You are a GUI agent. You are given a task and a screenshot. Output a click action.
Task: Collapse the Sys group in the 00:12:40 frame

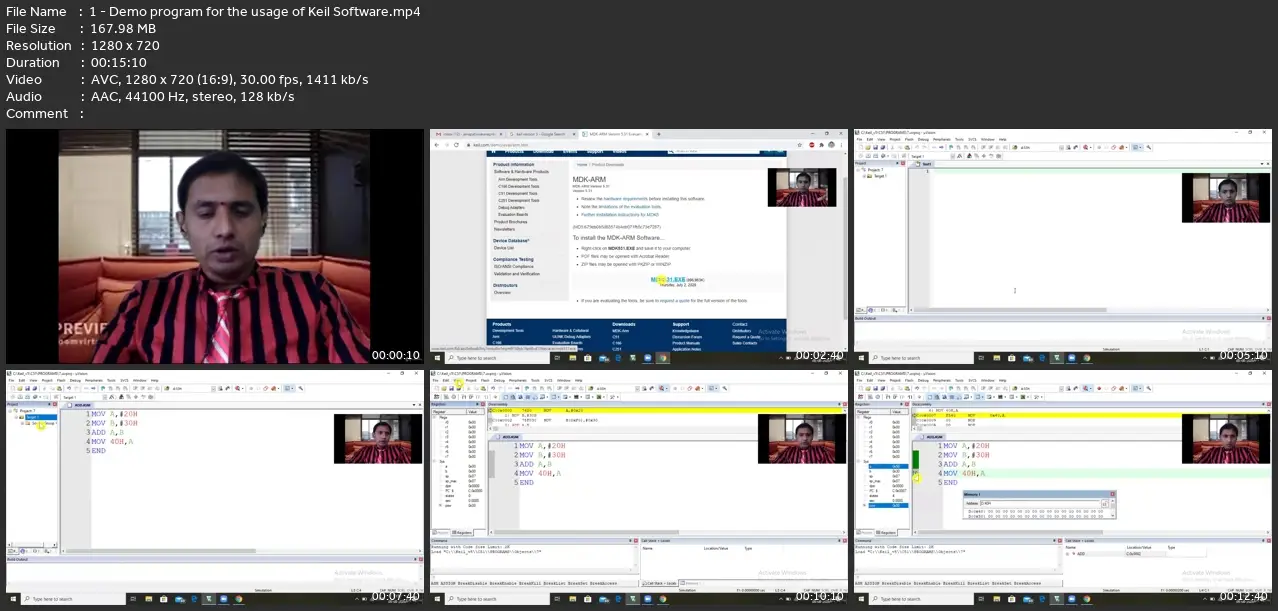858,461
